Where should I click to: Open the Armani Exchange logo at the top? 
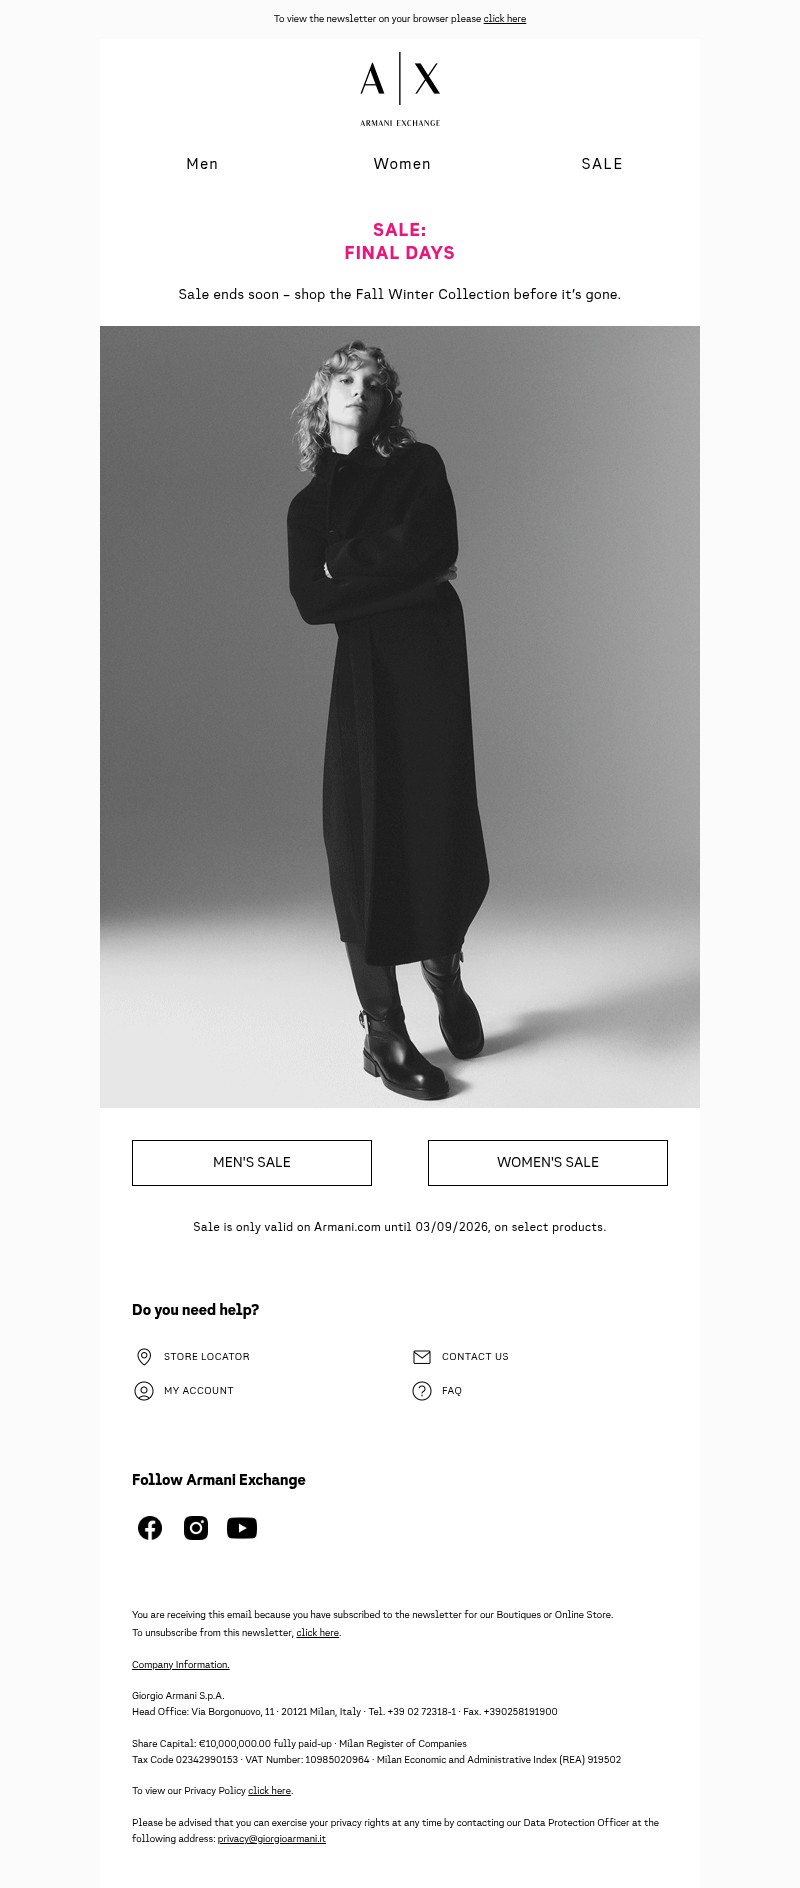[x=400, y=89]
